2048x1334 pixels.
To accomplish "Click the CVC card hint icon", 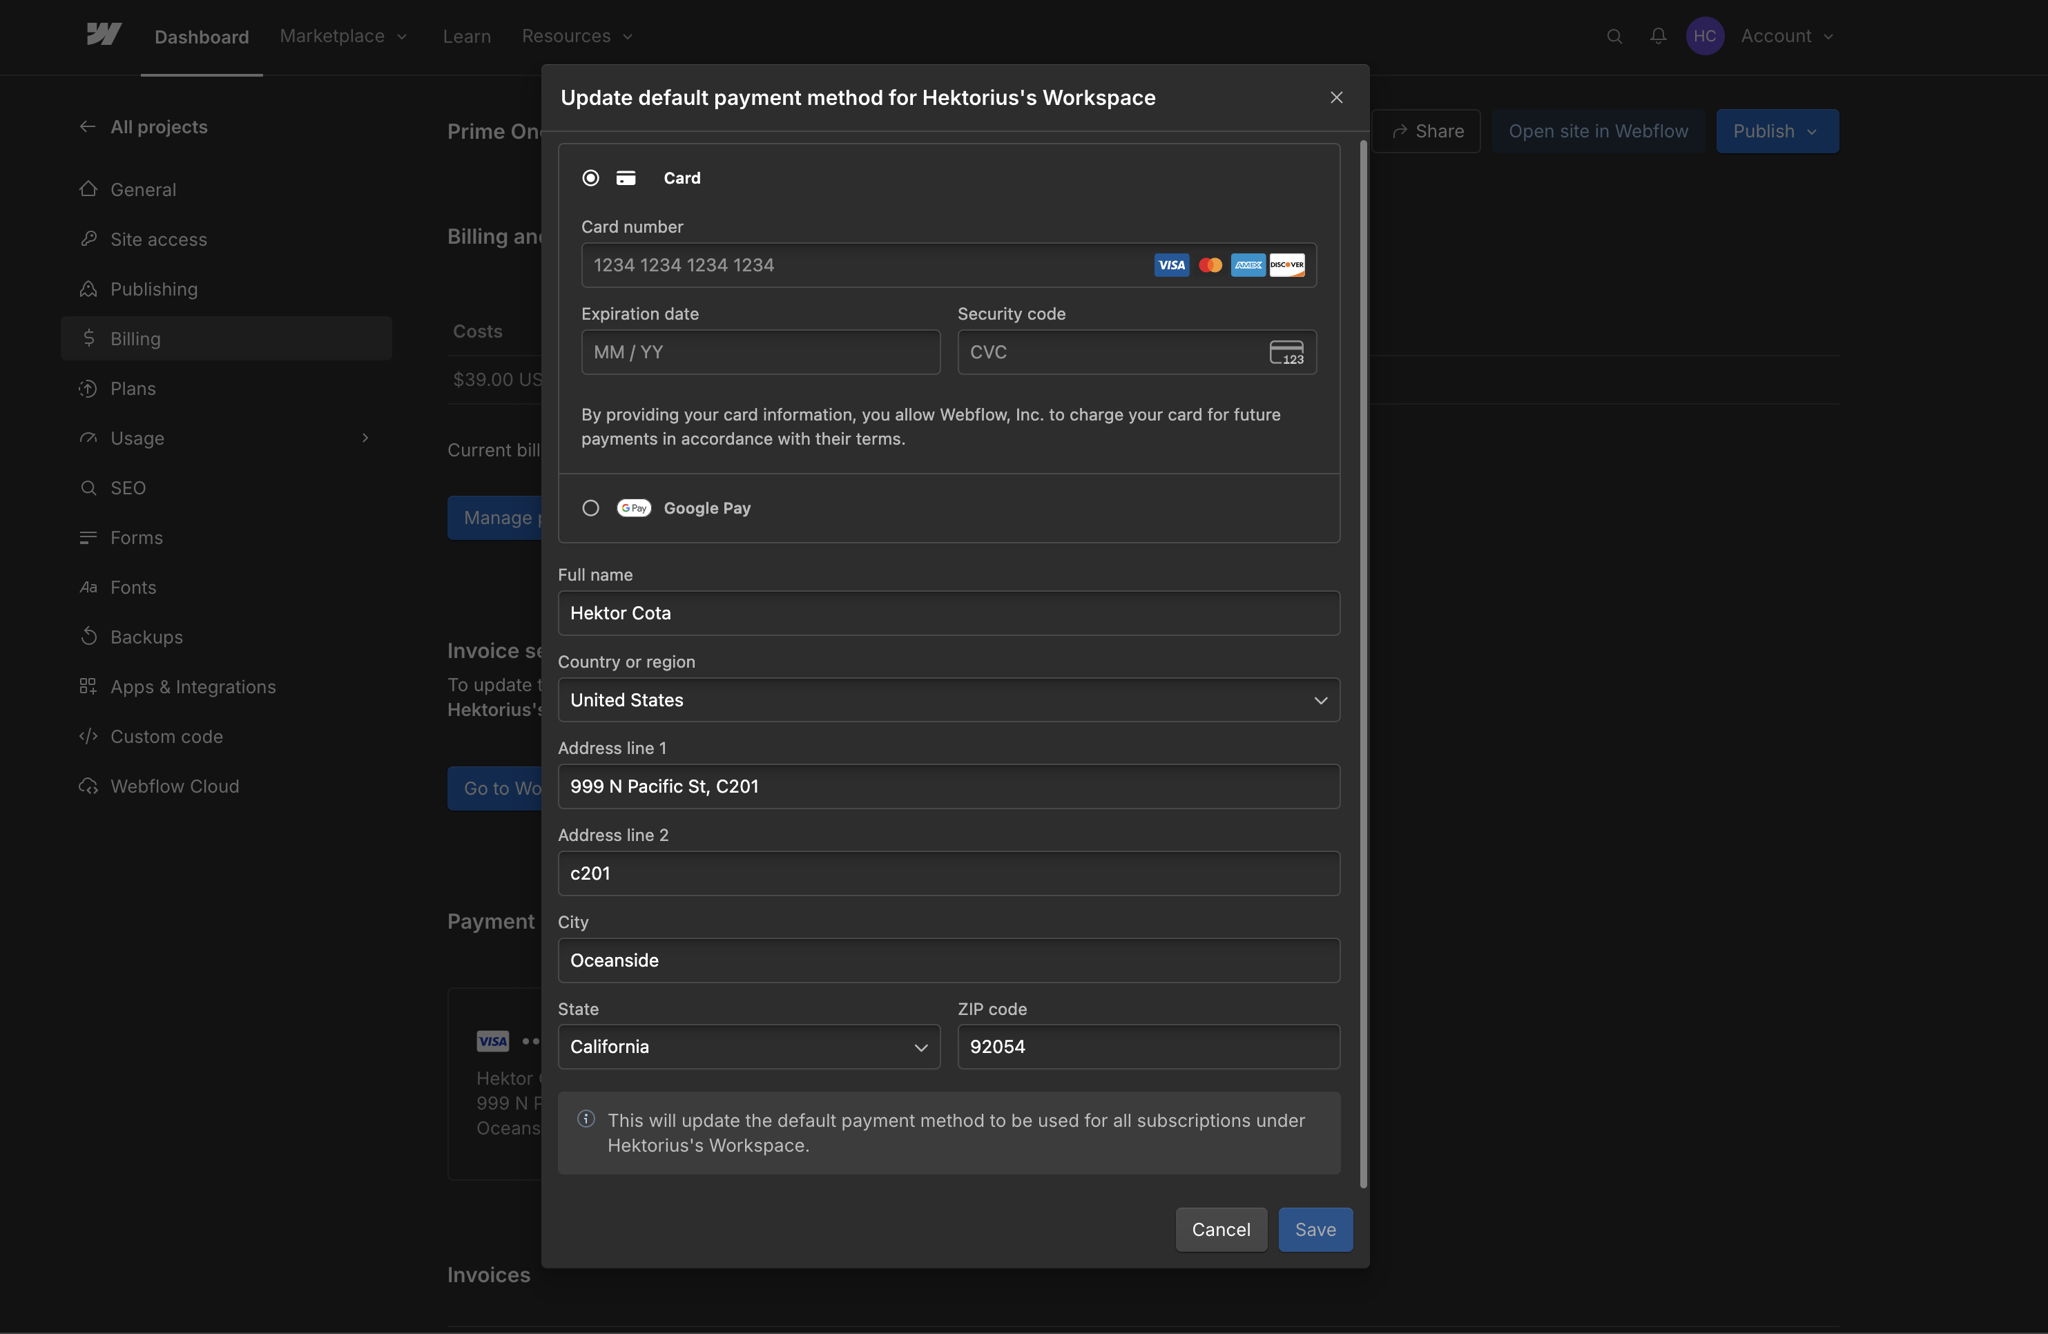I will [1287, 352].
